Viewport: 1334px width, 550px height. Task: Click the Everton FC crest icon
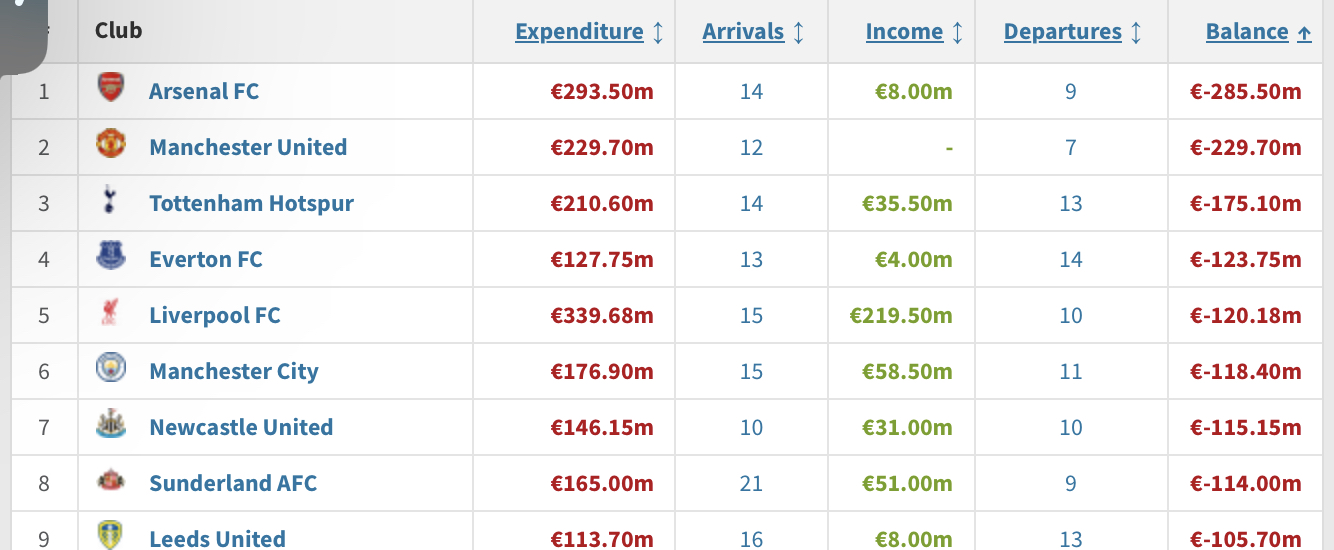point(110,256)
